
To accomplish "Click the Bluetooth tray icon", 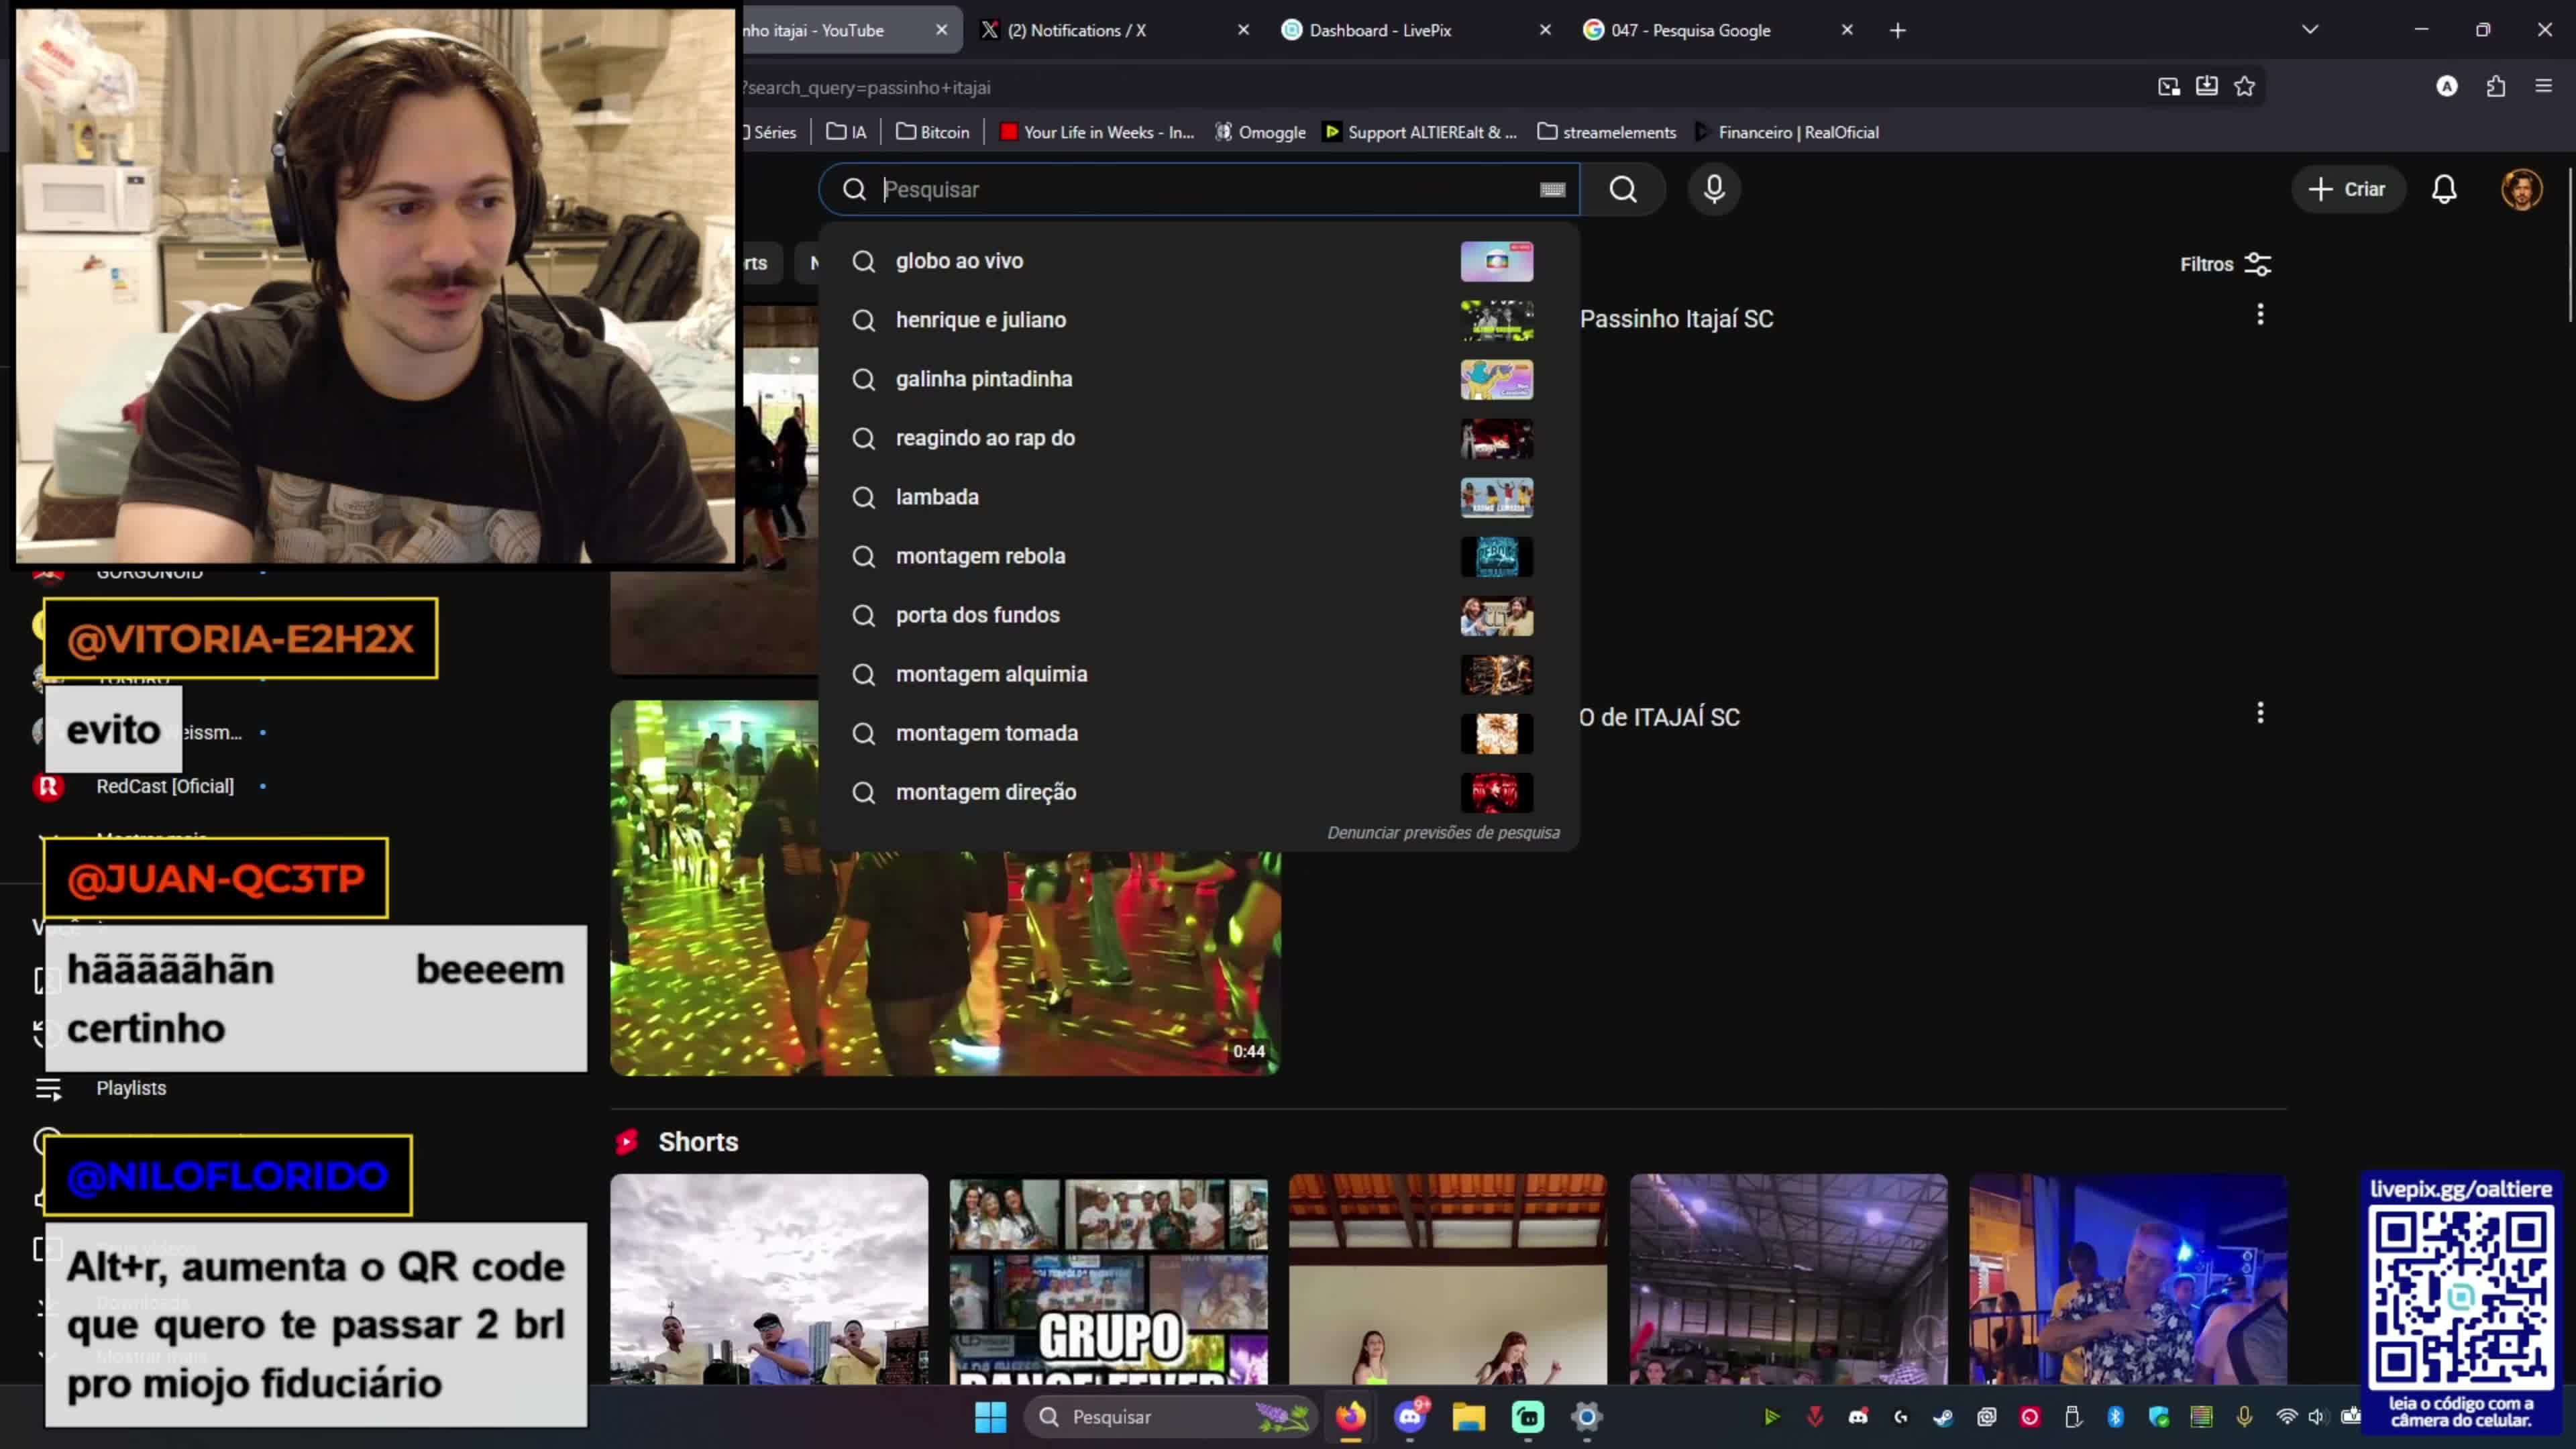I will pos(2115,1417).
